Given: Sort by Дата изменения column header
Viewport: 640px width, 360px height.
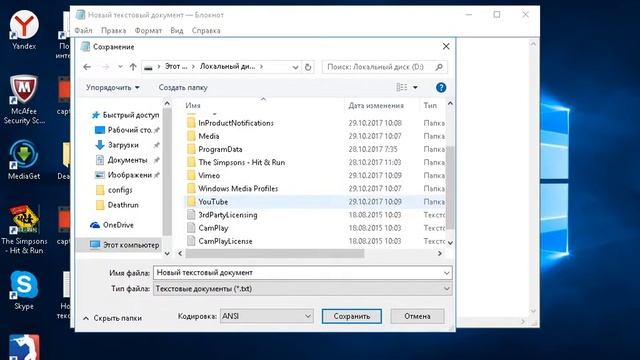Looking at the screenshot, I should click(x=376, y=105).
